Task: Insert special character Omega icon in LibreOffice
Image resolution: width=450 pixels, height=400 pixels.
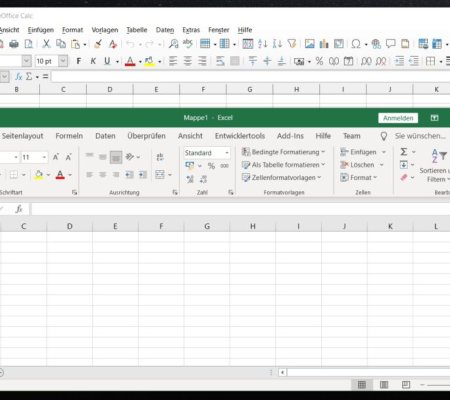Action: (356, 44)
